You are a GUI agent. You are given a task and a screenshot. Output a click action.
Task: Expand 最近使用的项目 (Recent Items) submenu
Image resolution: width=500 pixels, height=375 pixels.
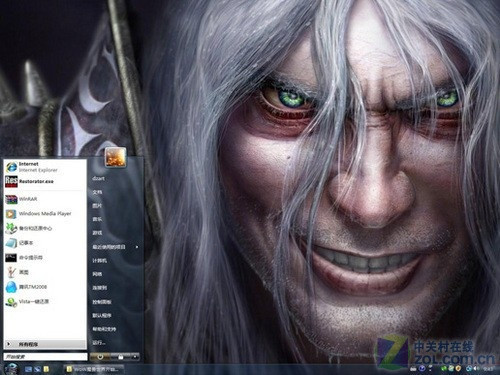click(115, 247)
